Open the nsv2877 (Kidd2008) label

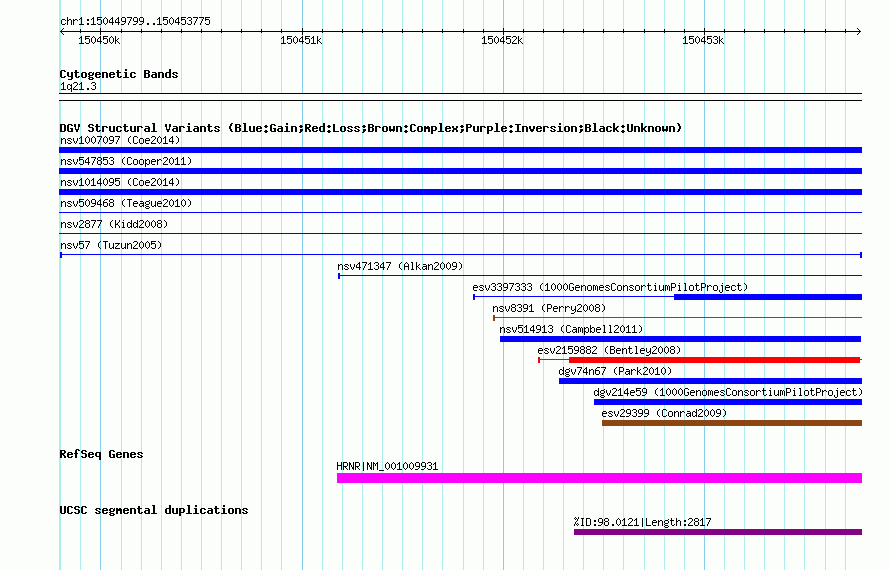(114, 224)
